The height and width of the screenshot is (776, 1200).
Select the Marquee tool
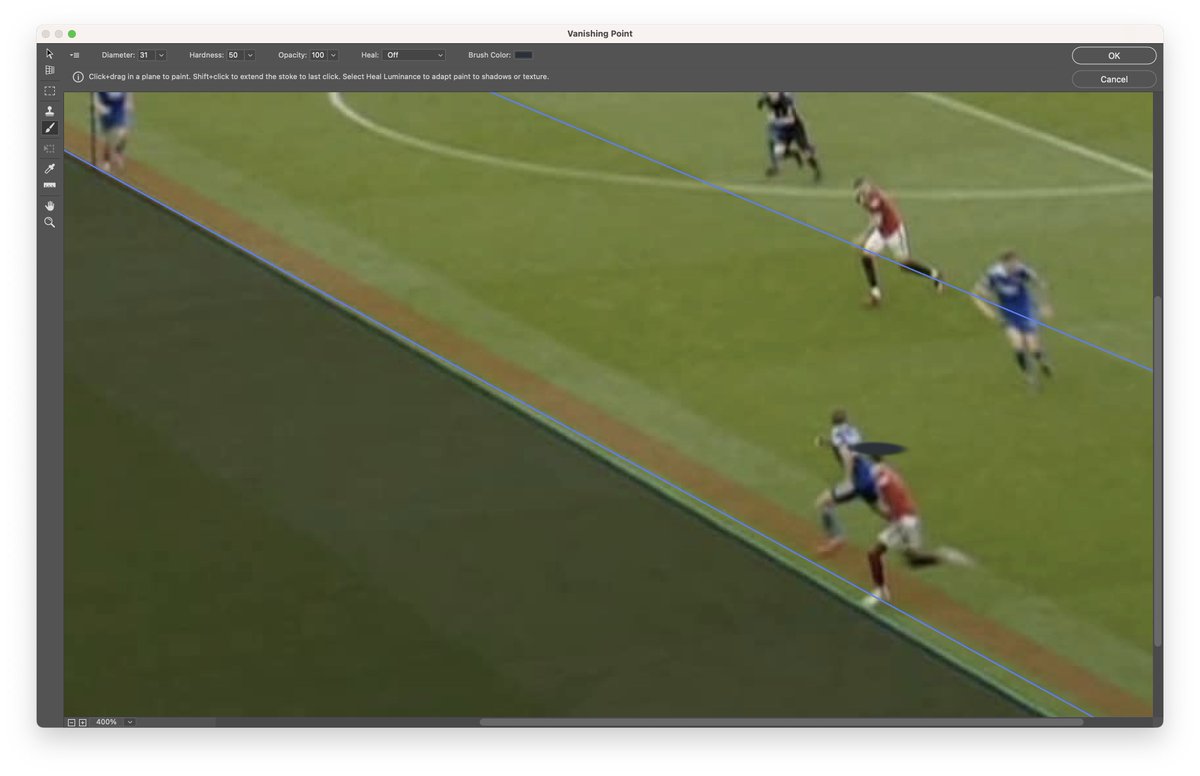click(49, 90)
